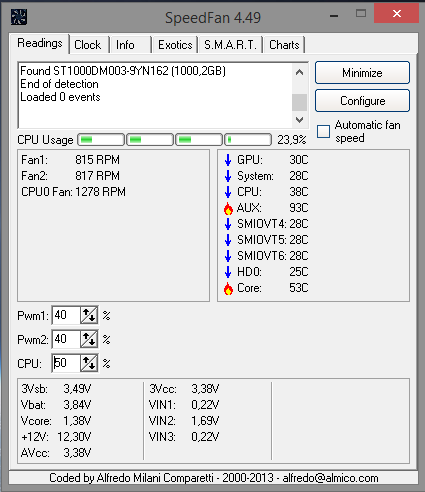This screenshot has width=425, height=492.
Task: Click the log scroll-down arrow
Action: [299, 119]
